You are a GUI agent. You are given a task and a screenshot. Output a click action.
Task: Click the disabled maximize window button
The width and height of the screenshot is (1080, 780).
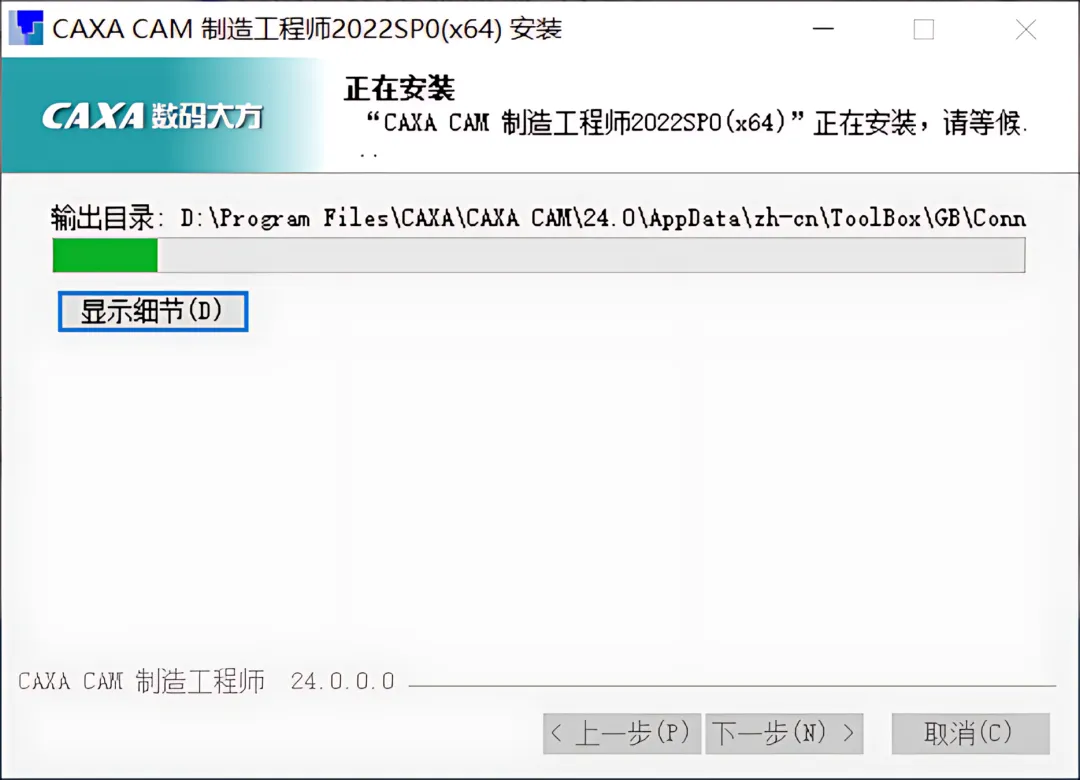pos(924,29)
